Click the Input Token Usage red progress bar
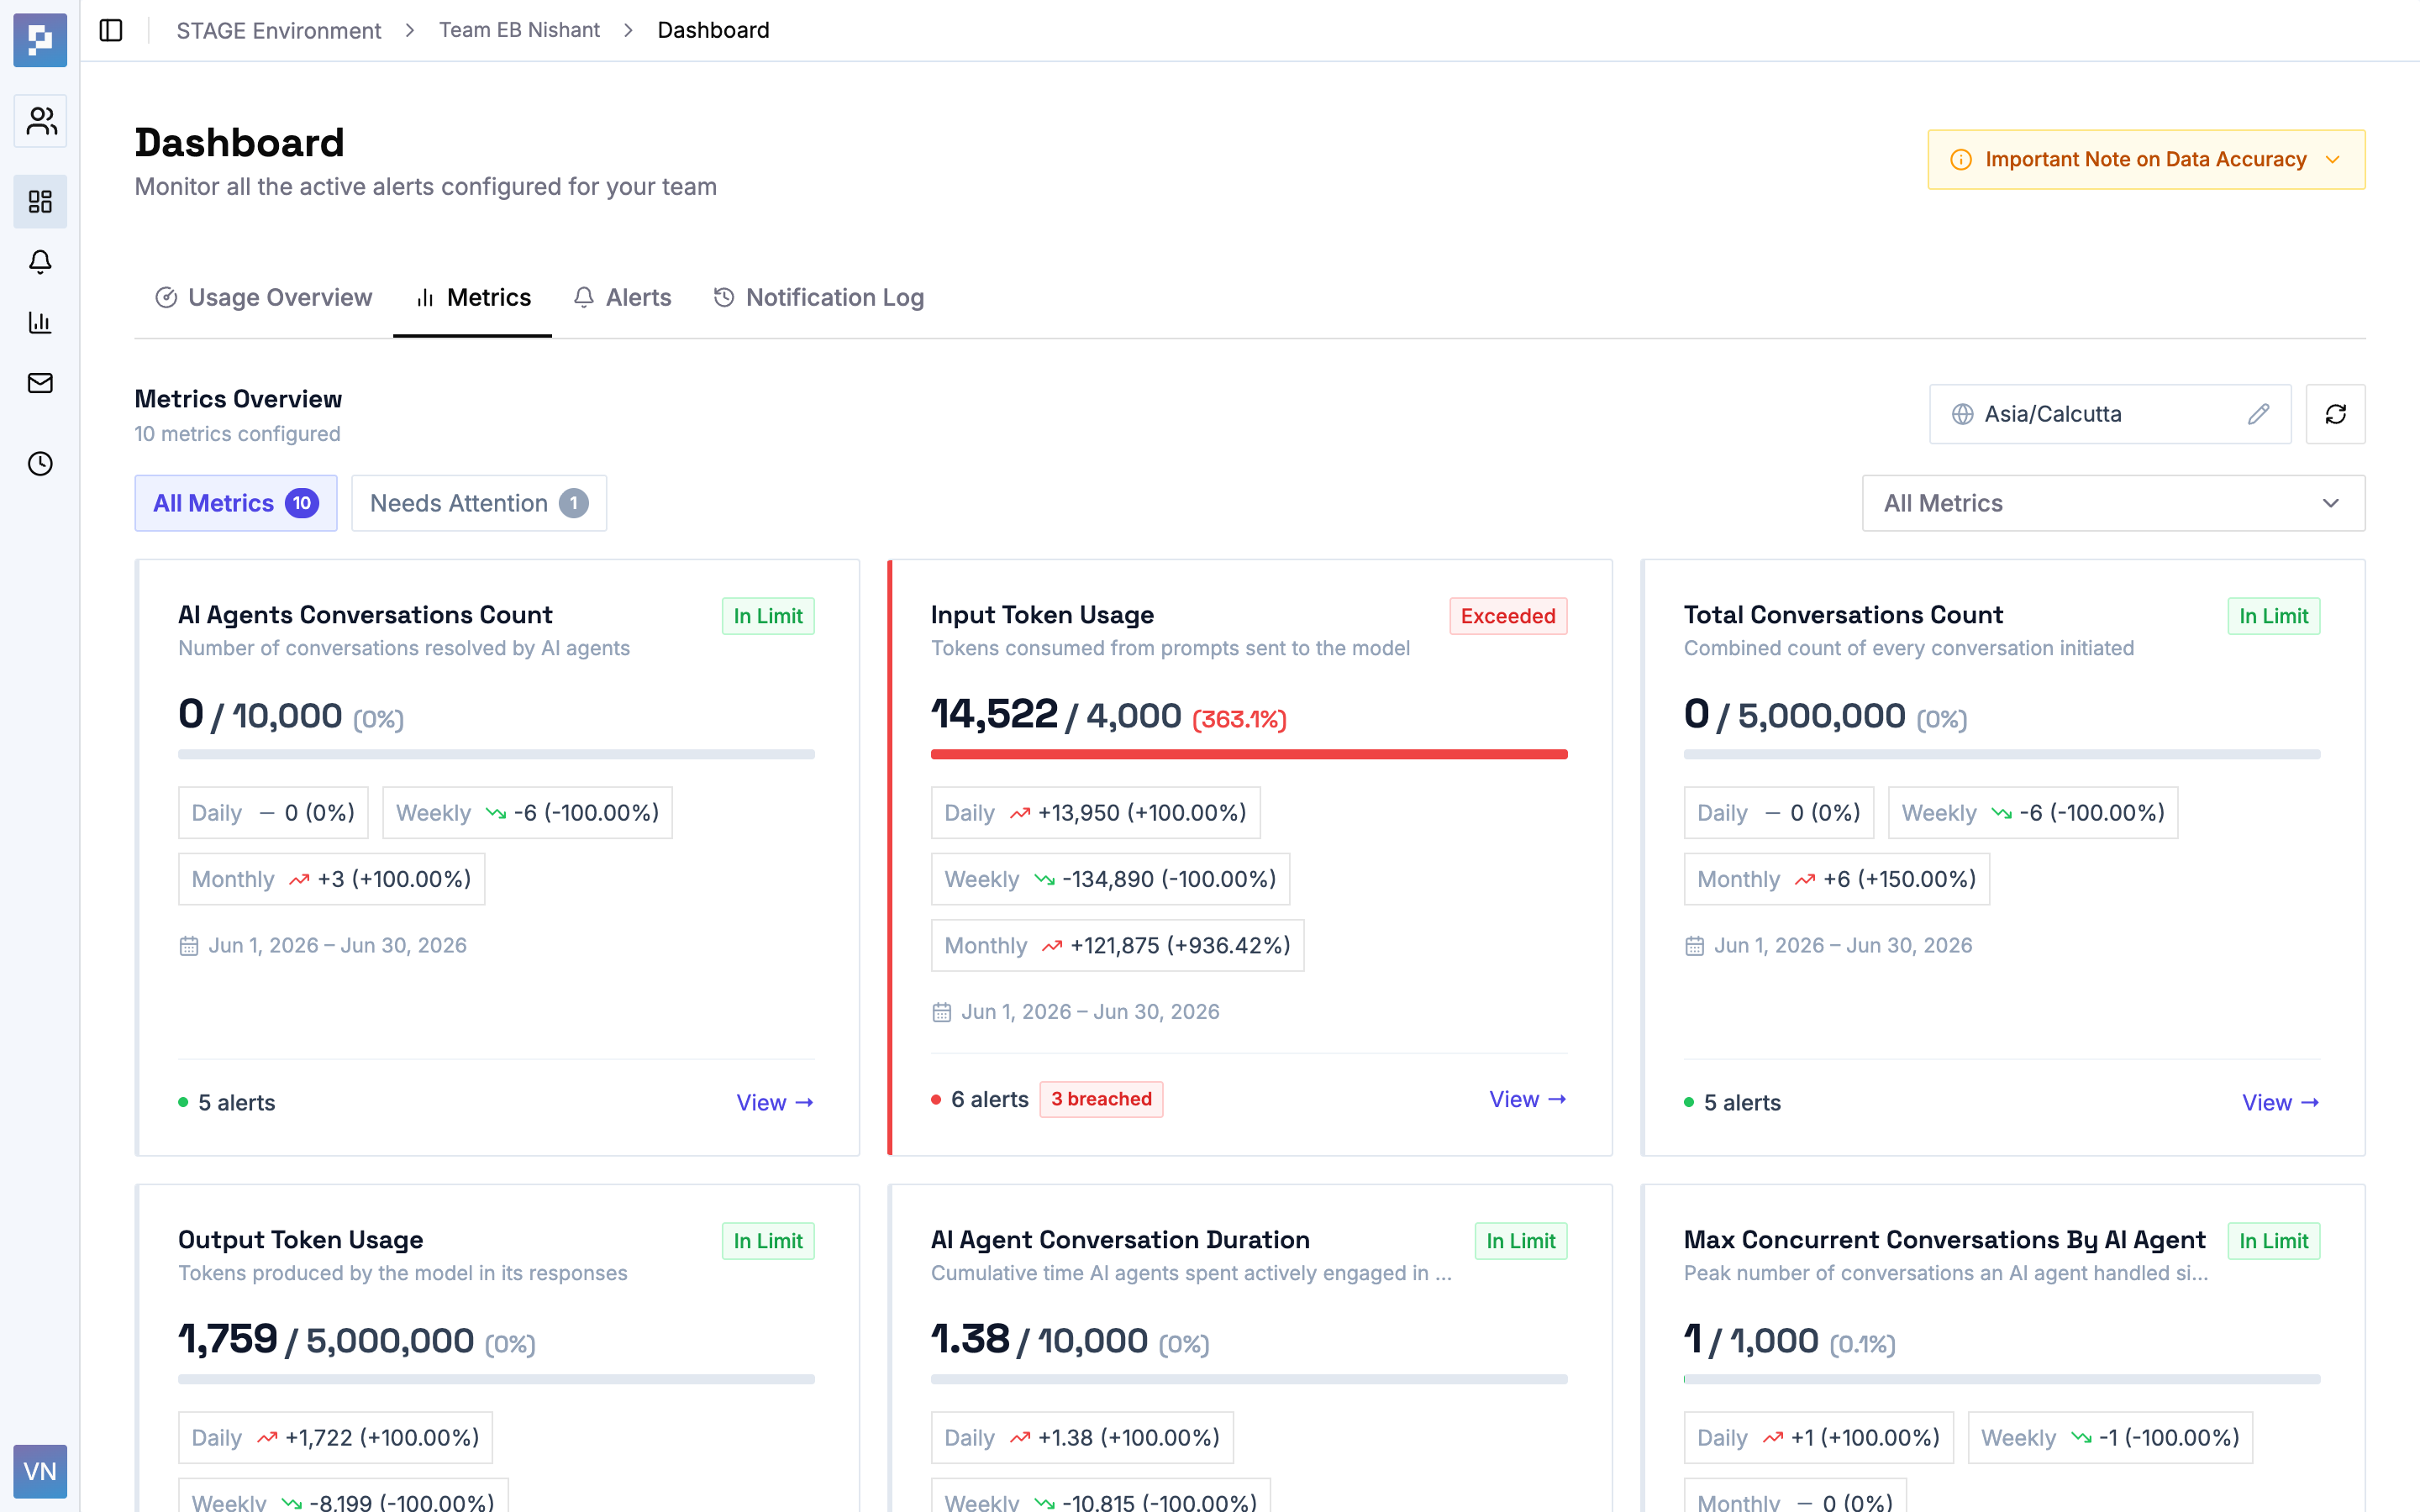Image resolution: width=2420 pixels, height=1512 pixels. [x=1249, y=754]
